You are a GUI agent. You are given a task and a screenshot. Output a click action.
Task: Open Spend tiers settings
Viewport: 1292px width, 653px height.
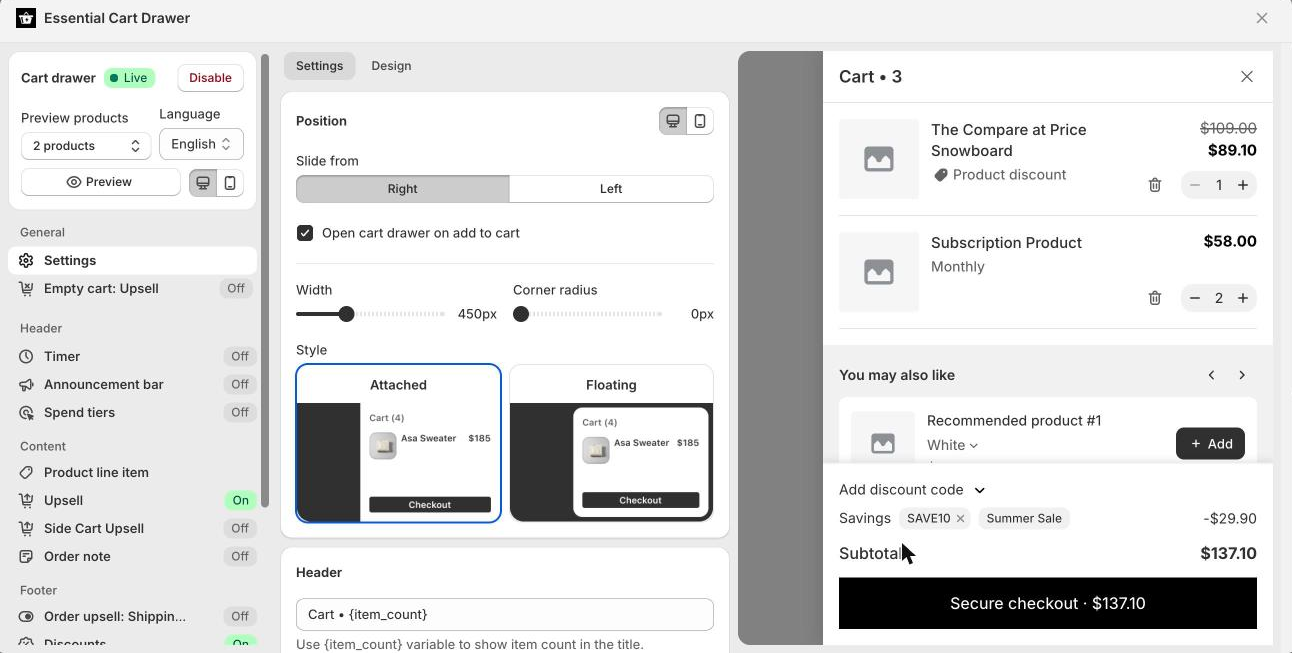(x=132, y=412)
